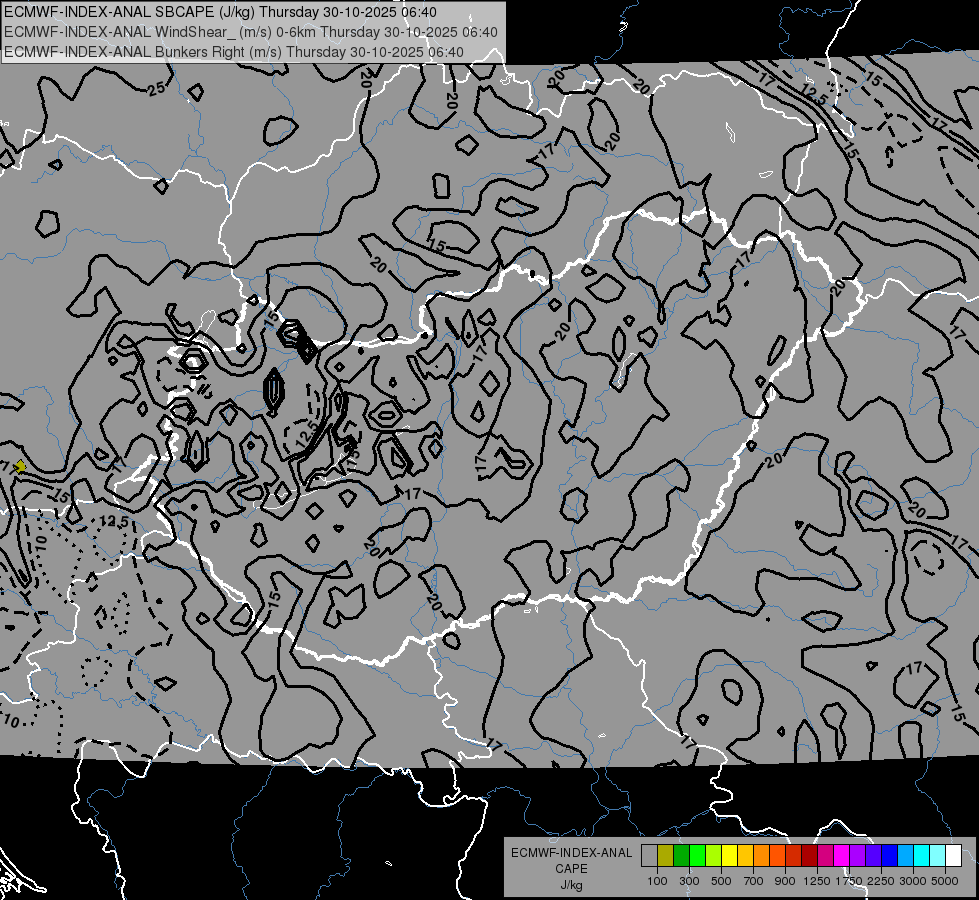Click the legend title ECMWF-INDEX-ANAL
This screenshot has height=900, width=979.
coord(571,853)
